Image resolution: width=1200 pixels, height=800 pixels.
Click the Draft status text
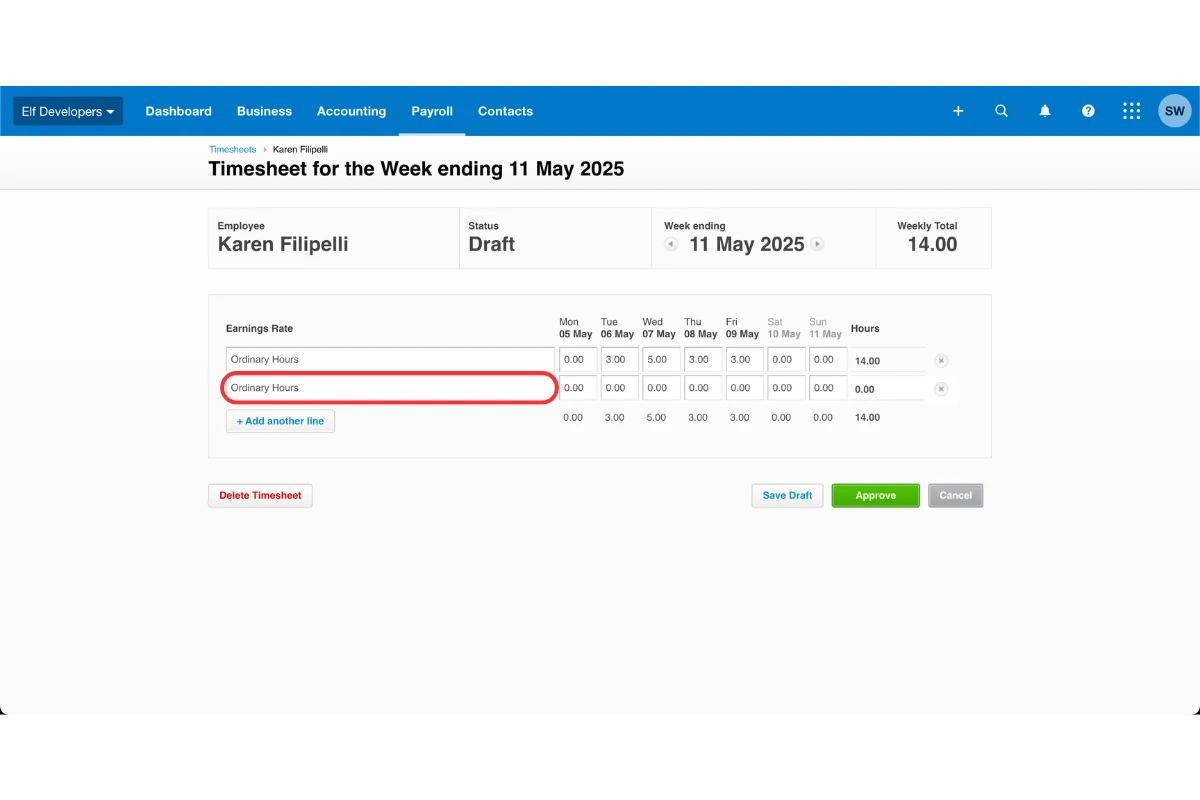click(492, 244)
